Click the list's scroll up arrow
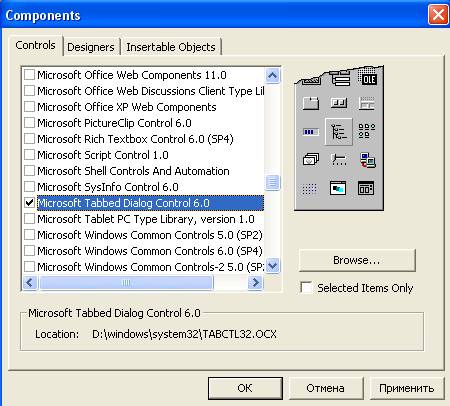Image resolution: width=450 pixels, height=406 pixels. [x=273, y=75]
